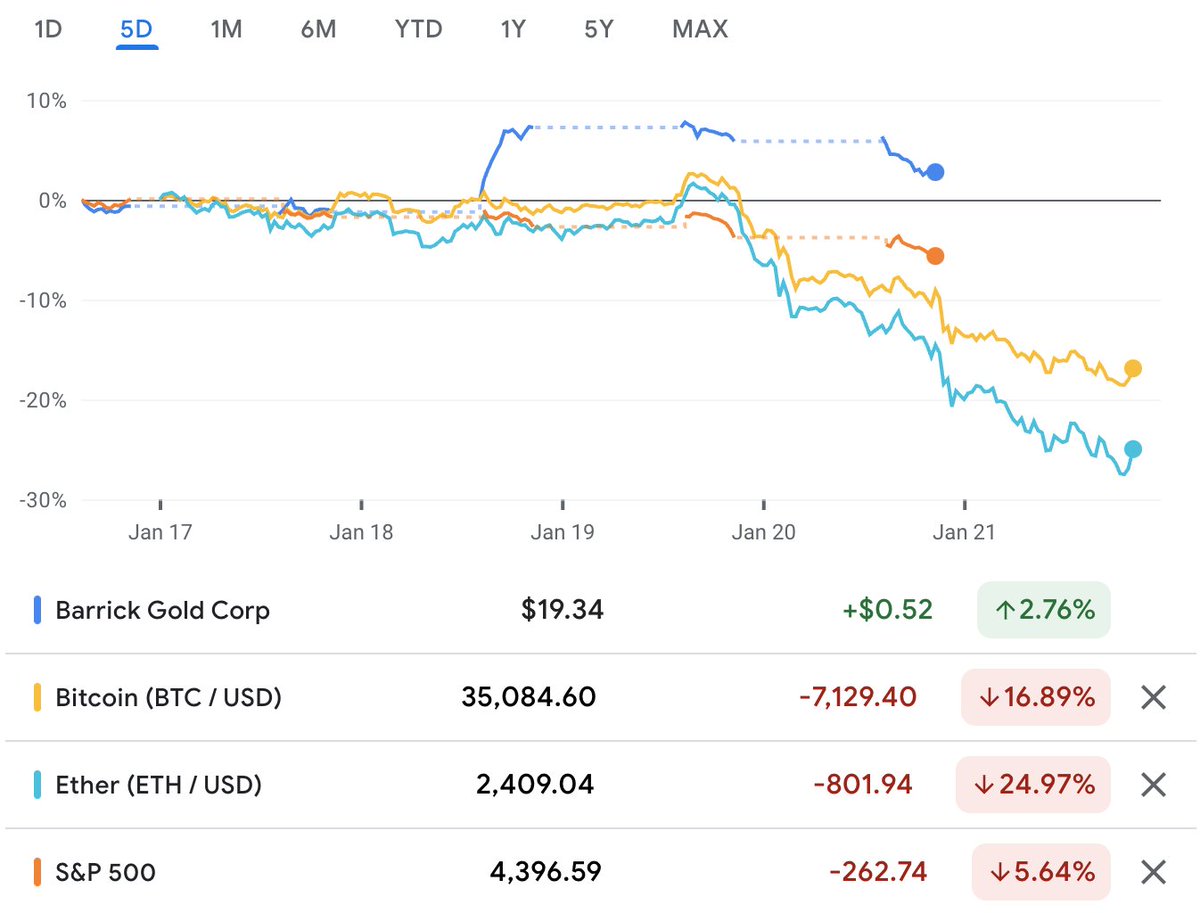This screenshot has height=913, width=1200.
Task: Click the Jan 18 axis label
Action: (361, 532)
